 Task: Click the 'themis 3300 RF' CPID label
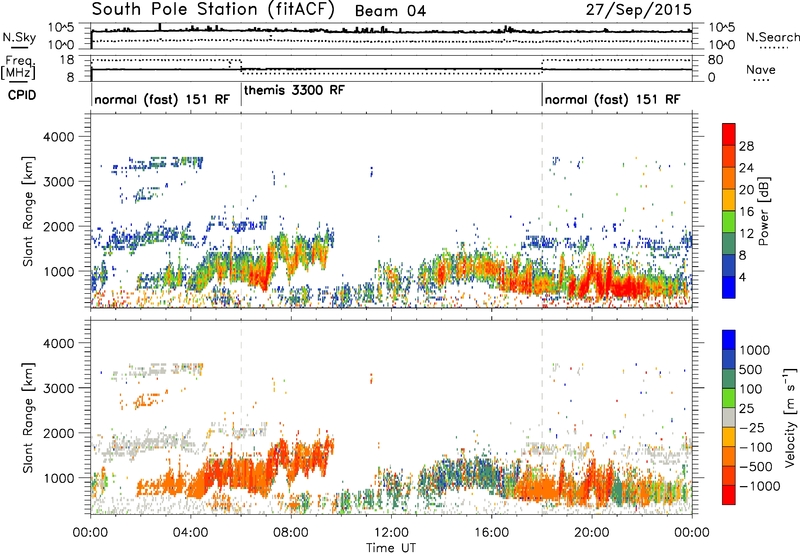click(x=294, y=91)
